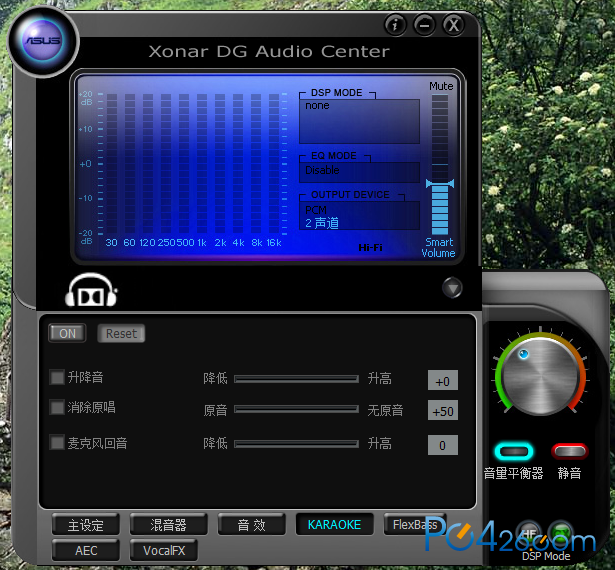Click the Smart Volume label
The width and height of the screenshot is (615, 570).
[439, 248]
